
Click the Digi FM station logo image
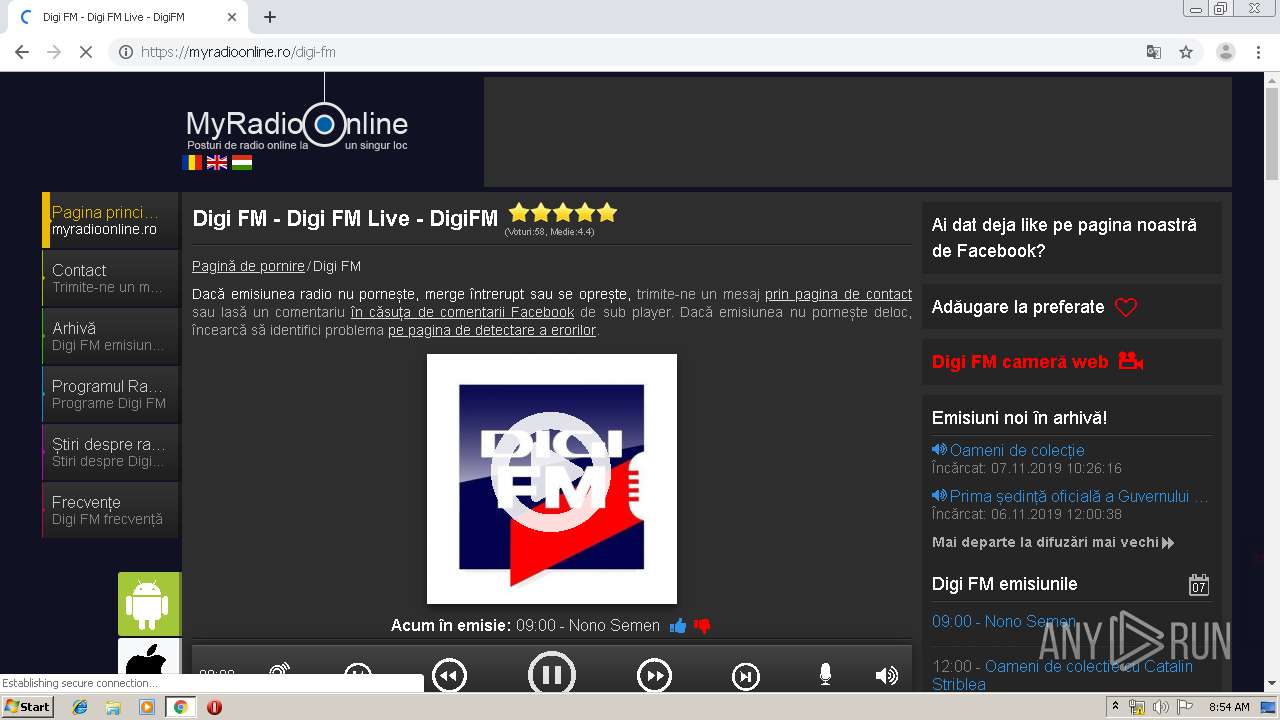pyautogui.click(x=552, y=479)
